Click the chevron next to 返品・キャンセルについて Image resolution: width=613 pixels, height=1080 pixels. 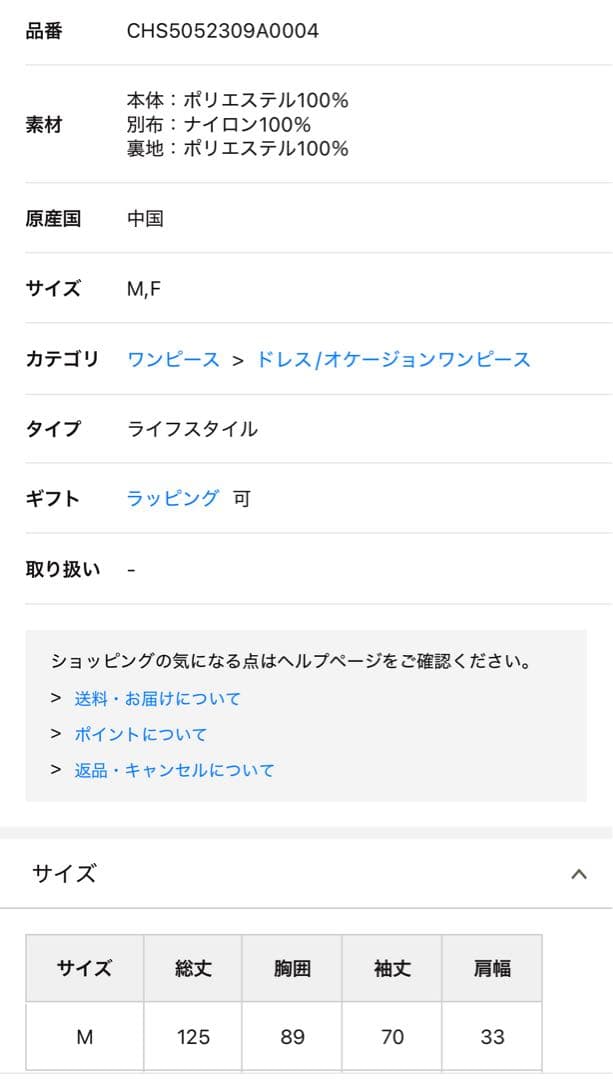[x=55, y=770]
